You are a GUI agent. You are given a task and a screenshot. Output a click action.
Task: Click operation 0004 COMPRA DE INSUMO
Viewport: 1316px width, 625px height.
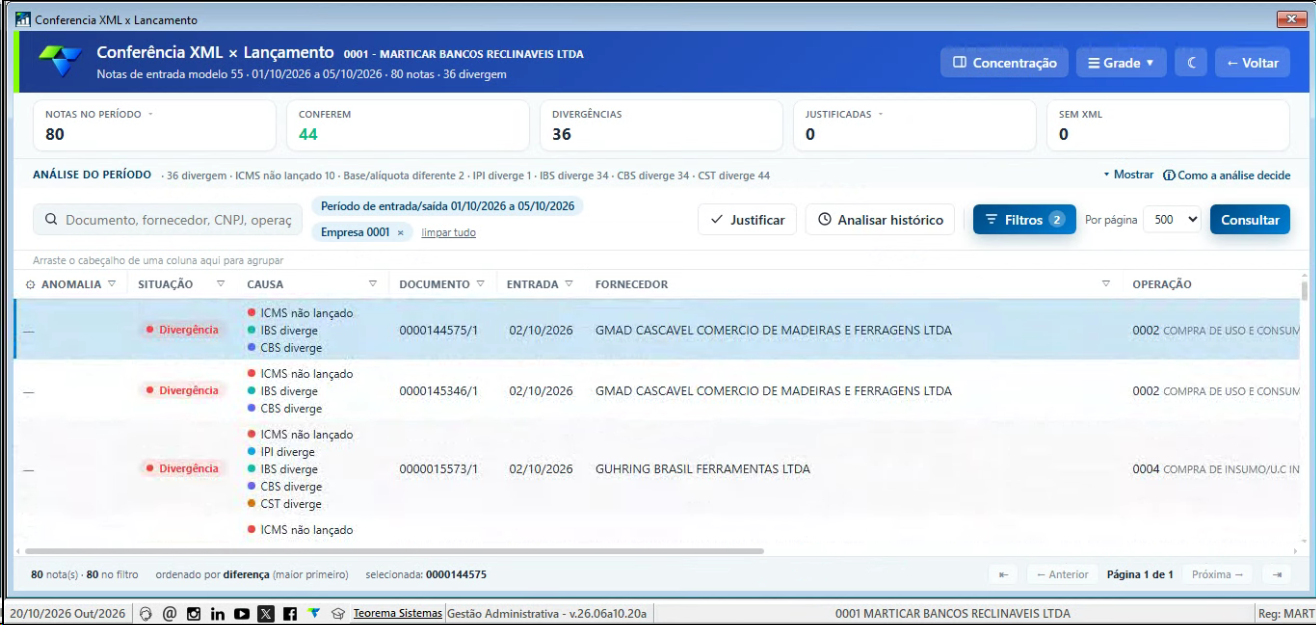click(x=1216, y=469)
